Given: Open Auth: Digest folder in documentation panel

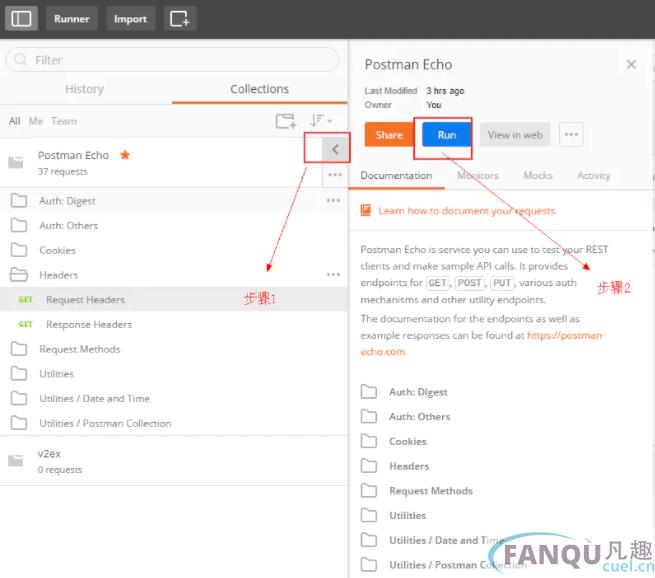Looking at the screenshot, I should point(418,392).
